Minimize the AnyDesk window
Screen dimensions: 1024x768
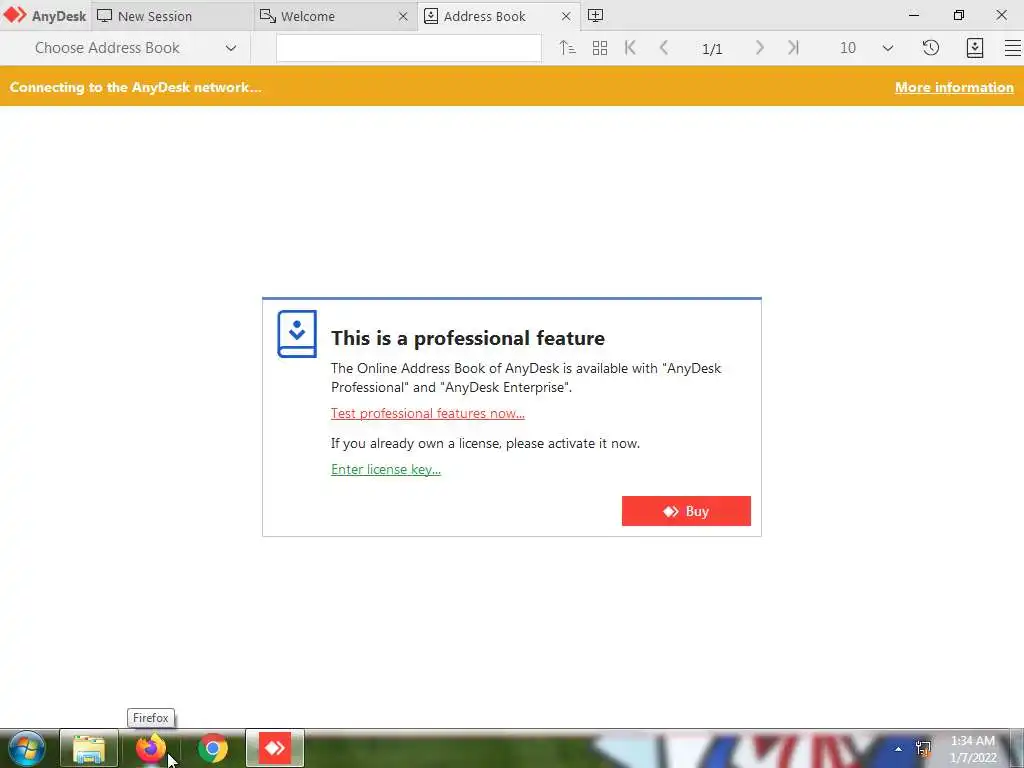(914, 15)
